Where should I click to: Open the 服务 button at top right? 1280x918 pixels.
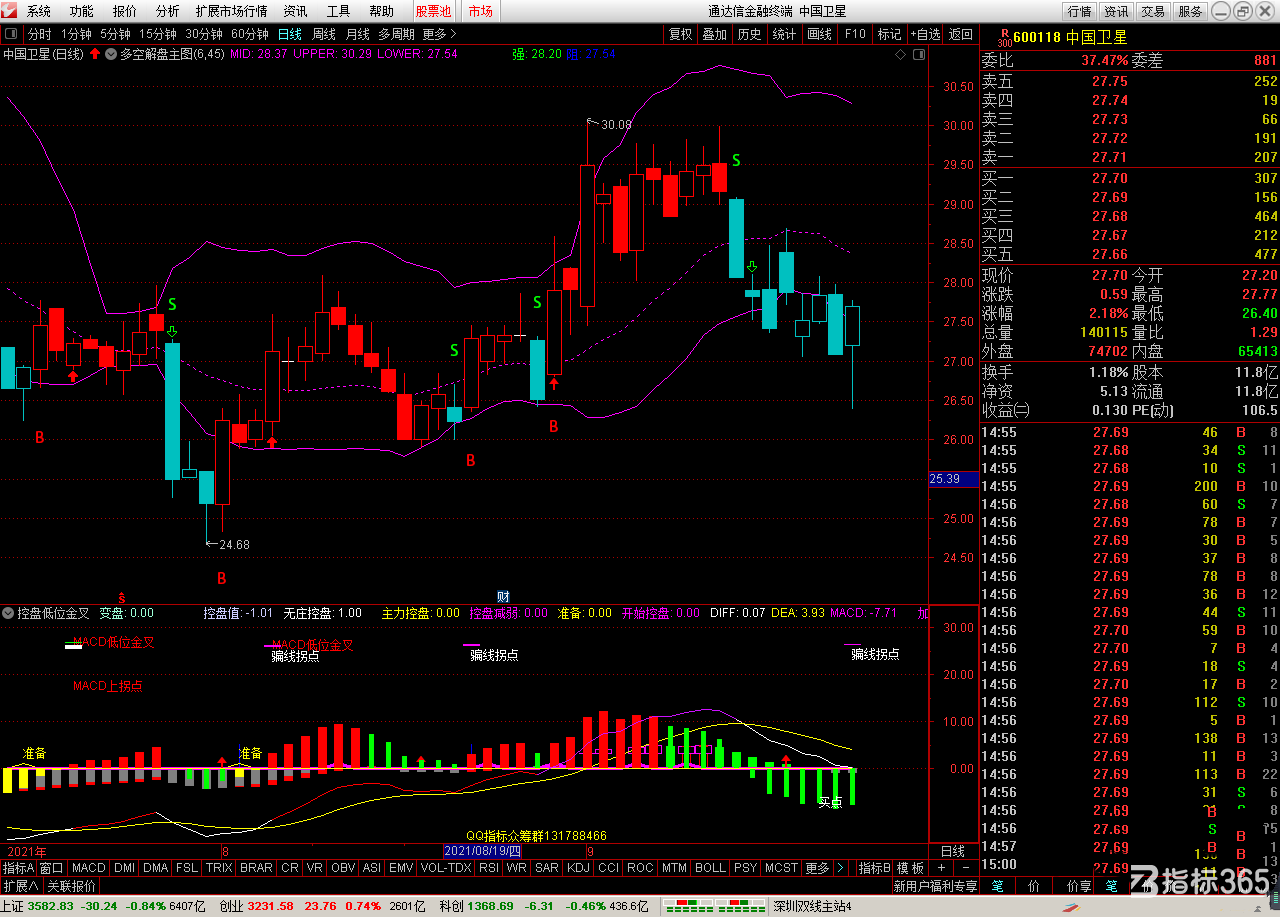(1190, 11)
